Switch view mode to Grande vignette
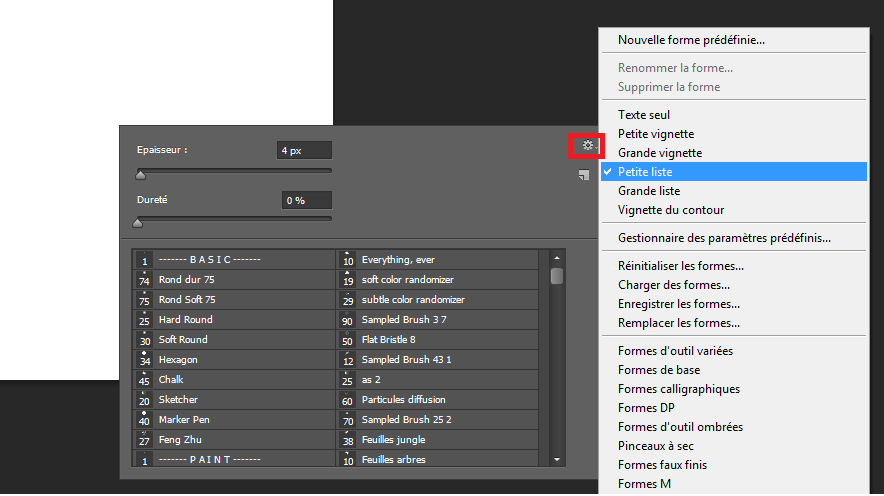The height and width of the screenshot is (496, 884). coord(659,153)
